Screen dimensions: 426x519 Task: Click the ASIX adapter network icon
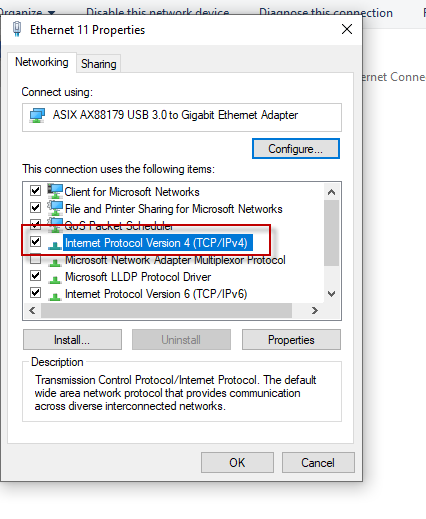(37, 115)
